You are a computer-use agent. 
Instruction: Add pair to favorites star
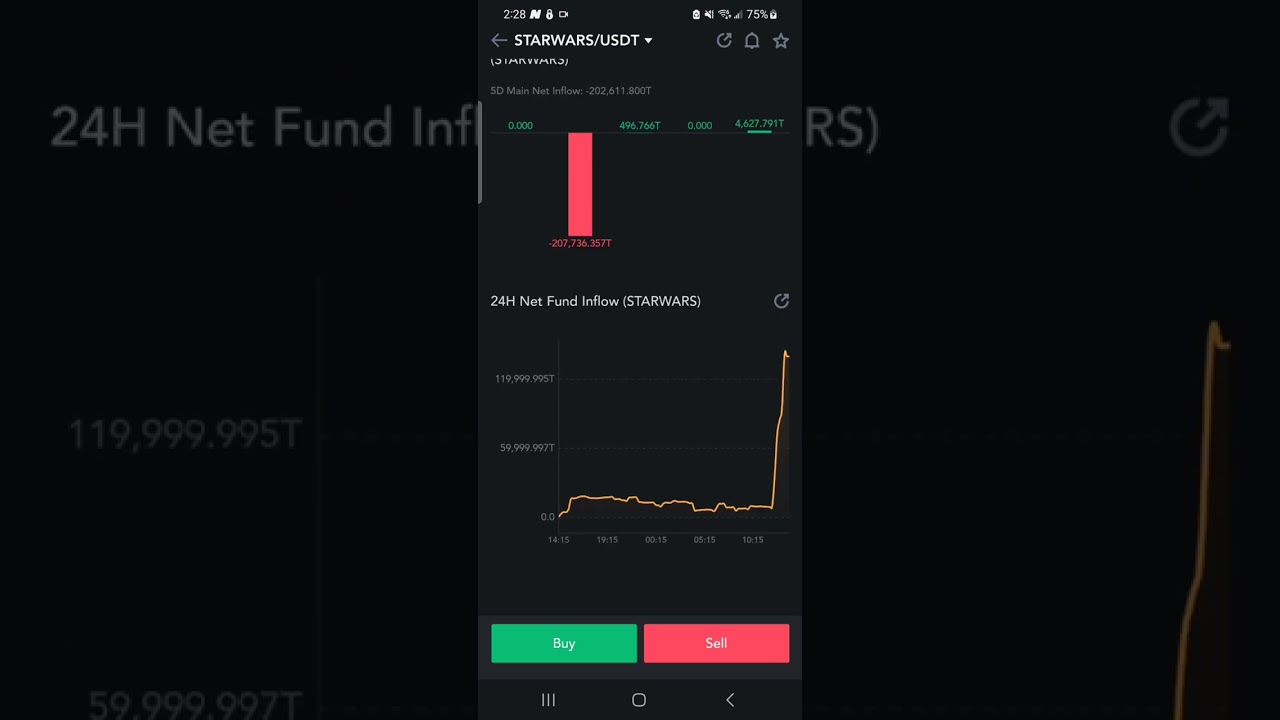pos(781,40)
